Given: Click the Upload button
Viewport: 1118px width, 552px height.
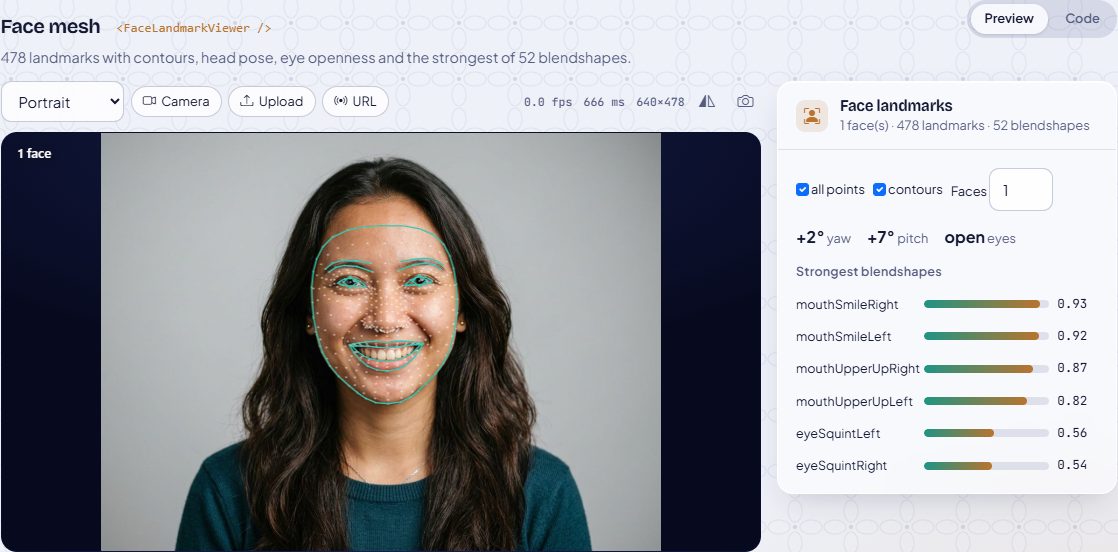Looking at the screenshot, I should 272,101.
